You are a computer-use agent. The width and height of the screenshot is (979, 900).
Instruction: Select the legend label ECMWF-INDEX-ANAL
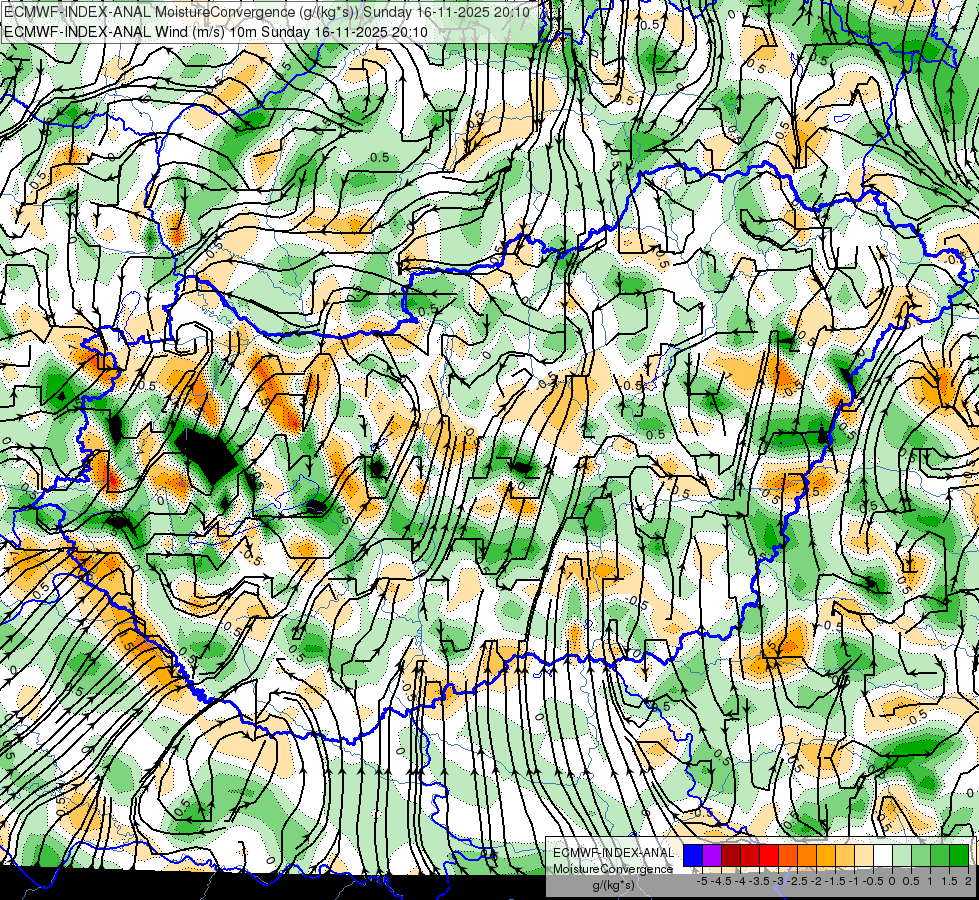click(x=614, y=853)
